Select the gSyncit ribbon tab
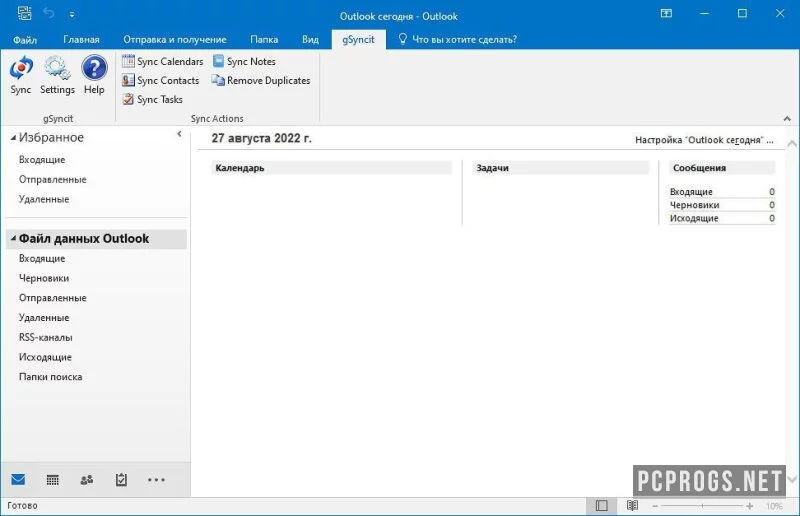The width and height of the screenshot is (800, 516). [358, 39]
